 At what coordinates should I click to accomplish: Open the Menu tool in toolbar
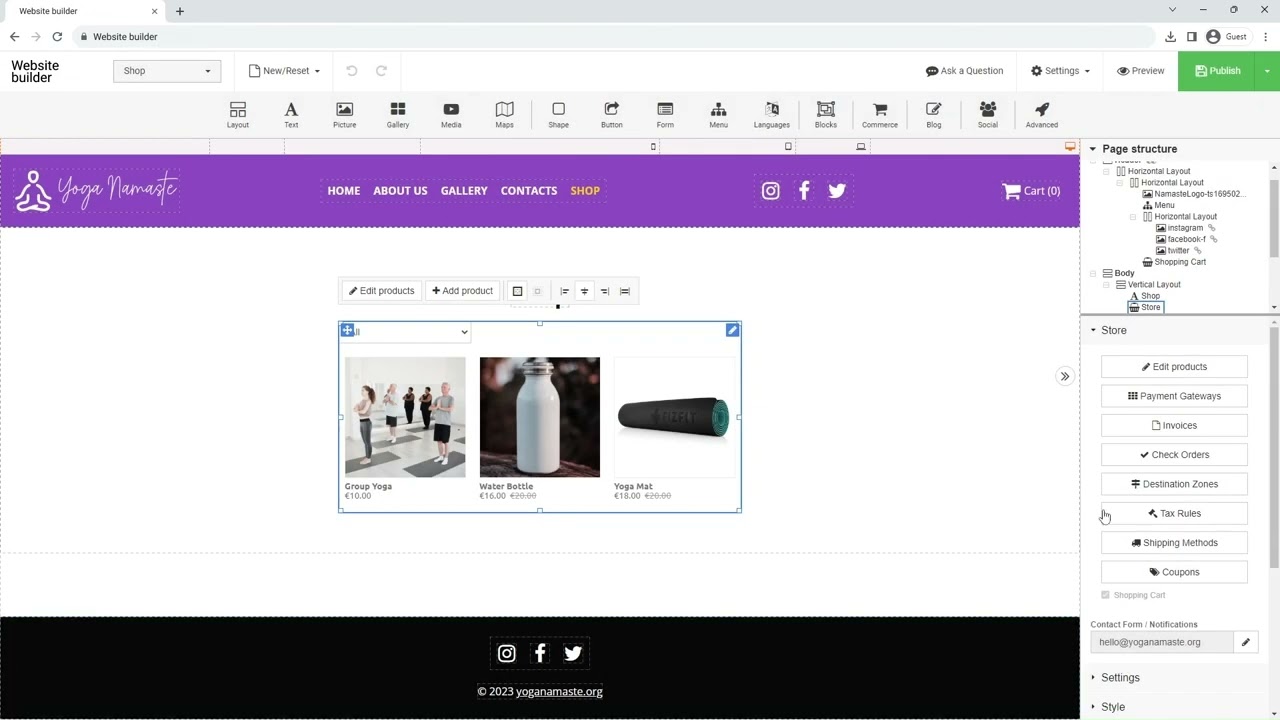click(718, 115)
